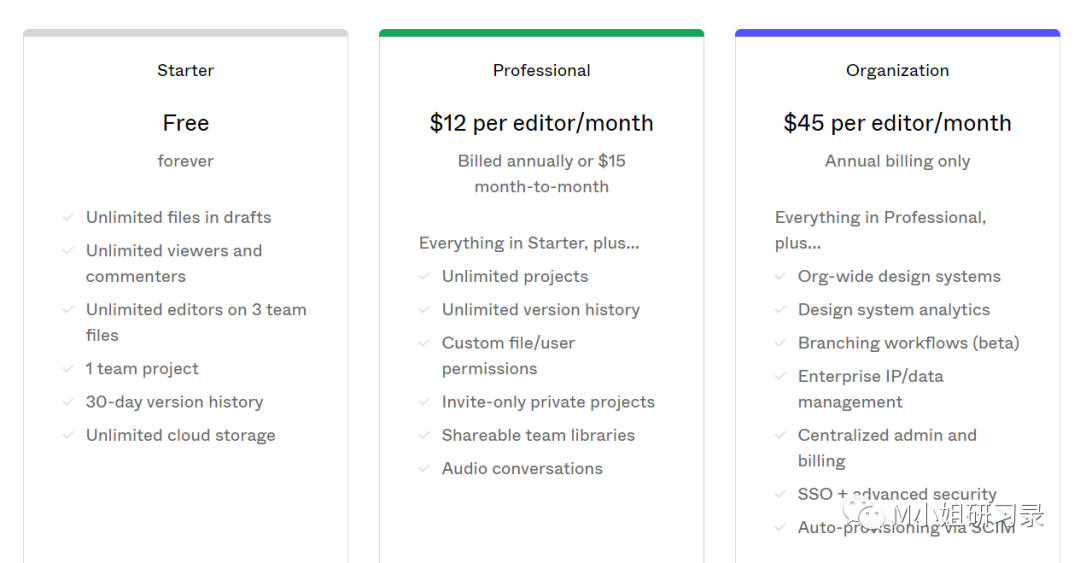Image resolution: width=1080 pixels, height=563 pixels.
Task: Click the WeChat logo in the watermark
Action: point(865,515)
